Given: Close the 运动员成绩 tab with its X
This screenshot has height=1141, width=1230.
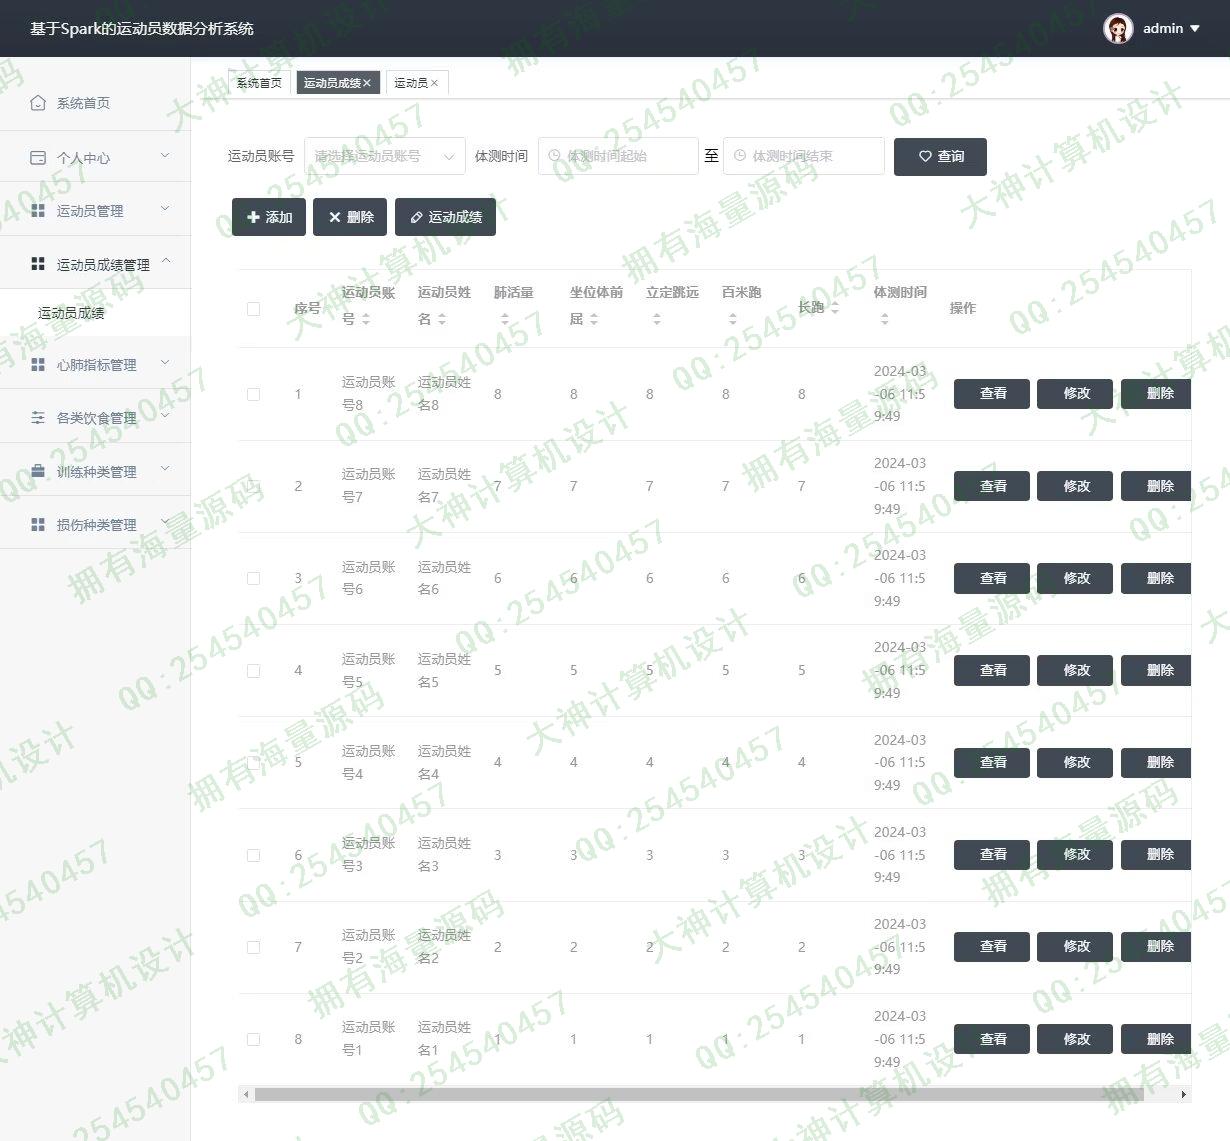Looking at the screenshot, I should pos(367,83).
